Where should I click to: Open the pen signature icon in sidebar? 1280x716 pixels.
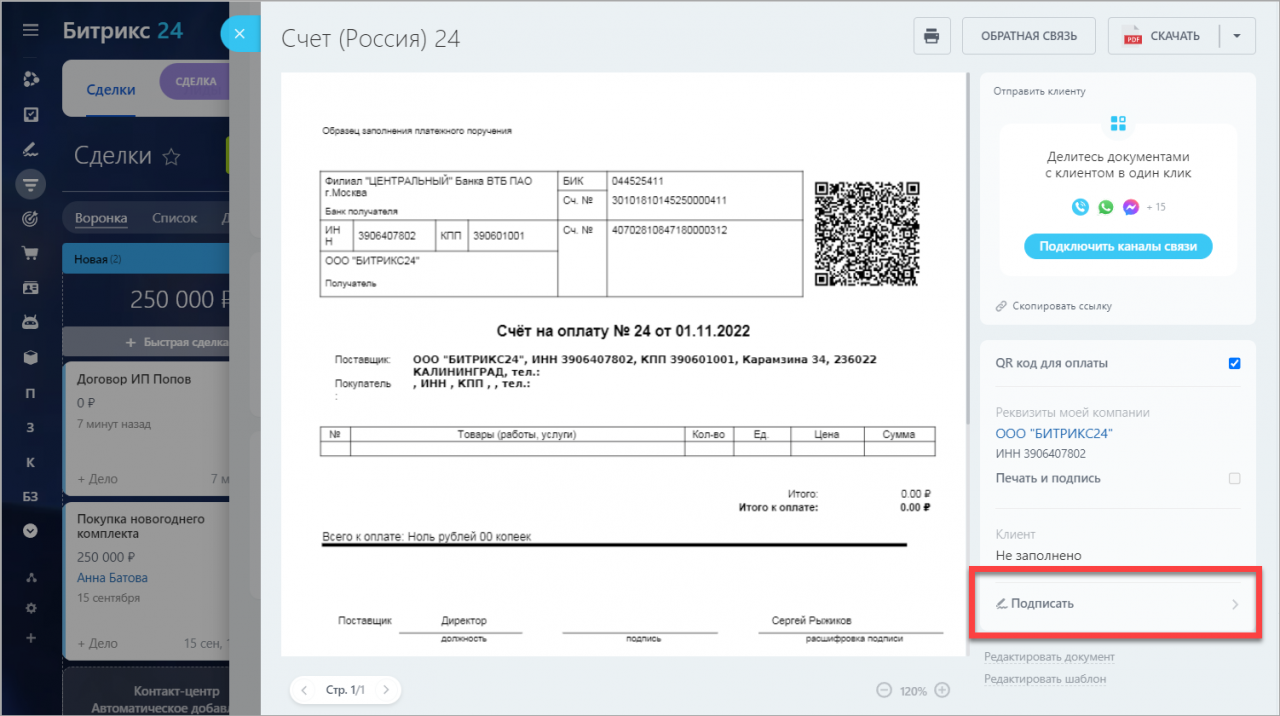click(x=30, y=150)
